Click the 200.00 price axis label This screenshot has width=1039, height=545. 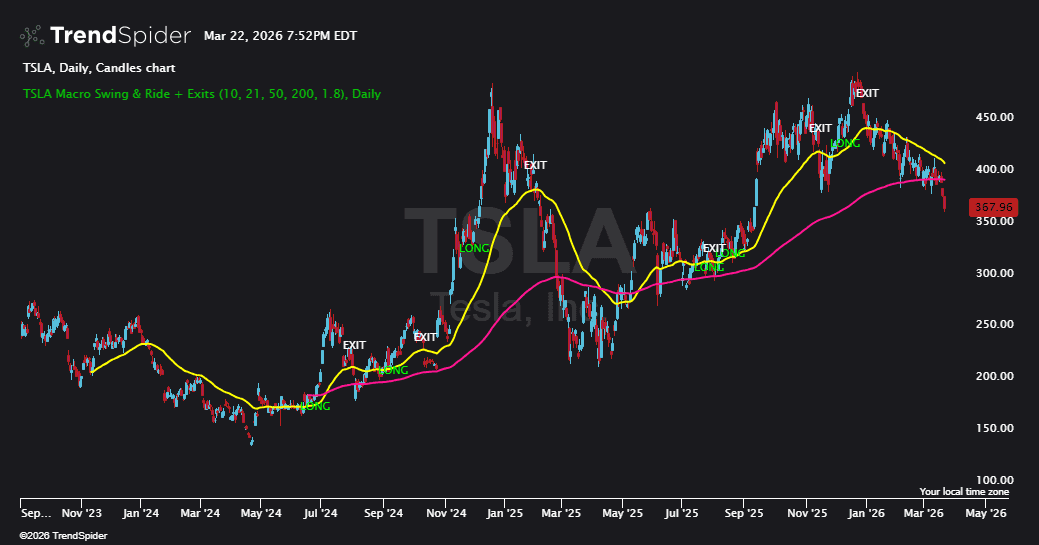994,376
